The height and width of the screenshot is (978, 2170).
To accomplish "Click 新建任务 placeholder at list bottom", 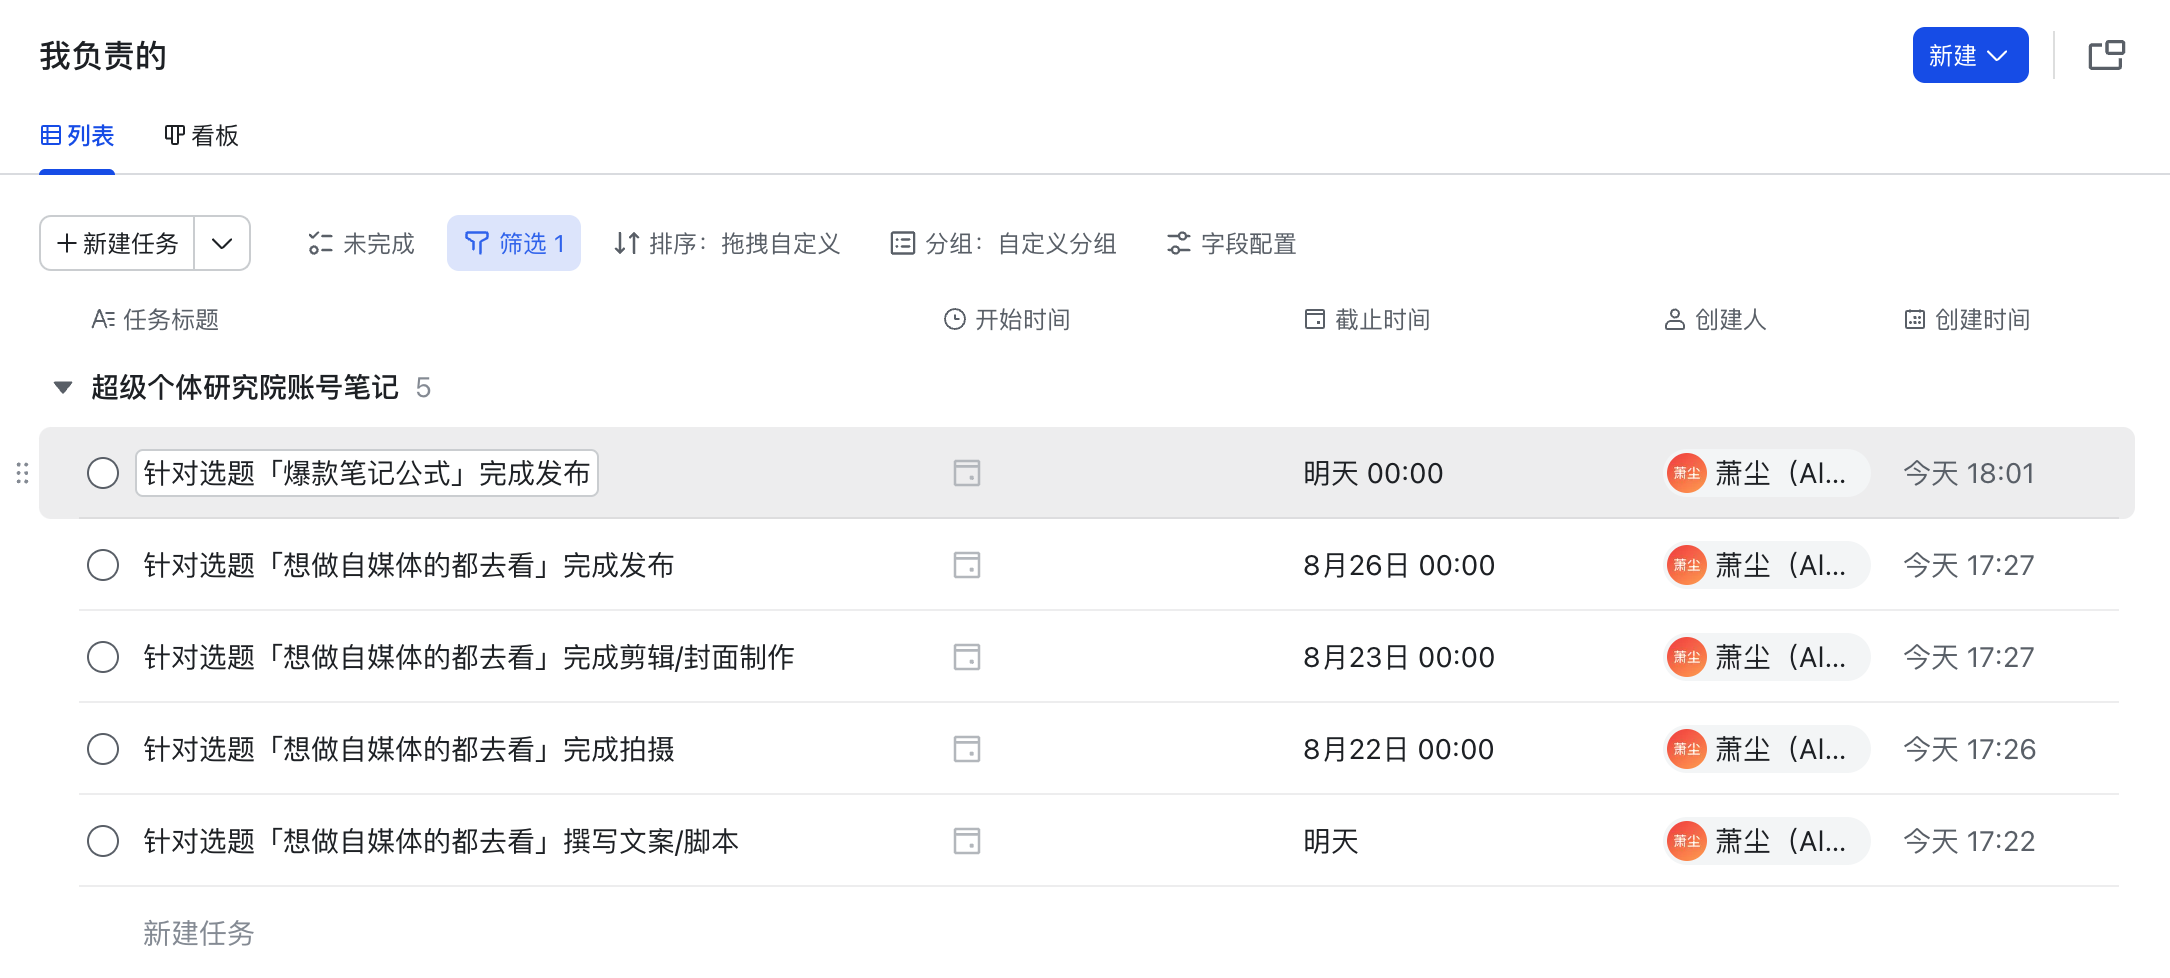I will point(198,933).
